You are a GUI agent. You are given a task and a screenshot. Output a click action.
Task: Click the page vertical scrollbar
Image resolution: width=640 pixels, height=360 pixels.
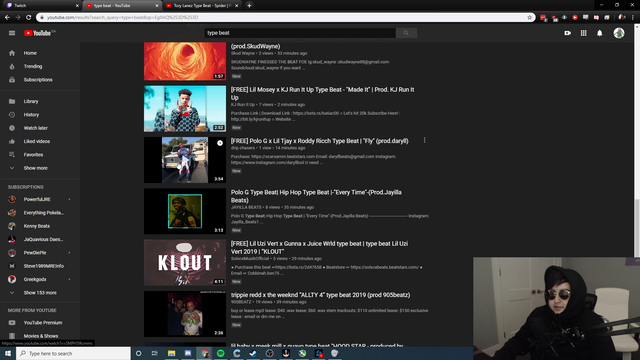[637, 227]
